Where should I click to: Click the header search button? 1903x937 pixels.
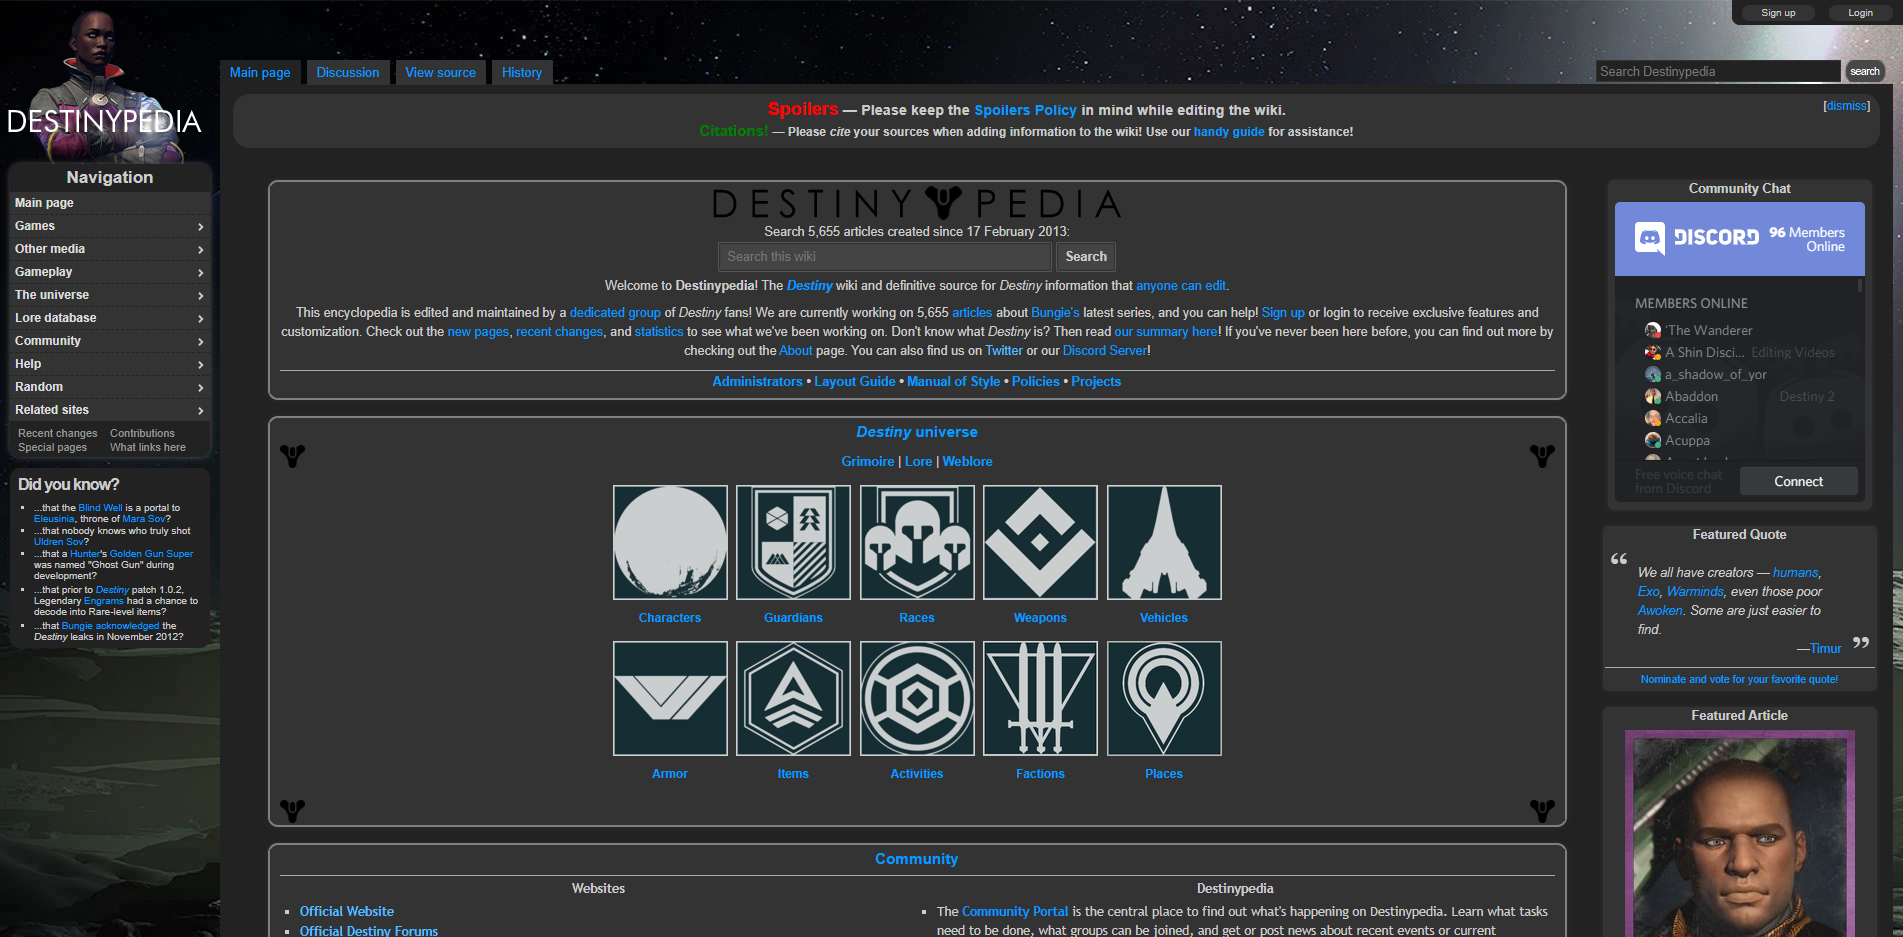(1864, 71)
